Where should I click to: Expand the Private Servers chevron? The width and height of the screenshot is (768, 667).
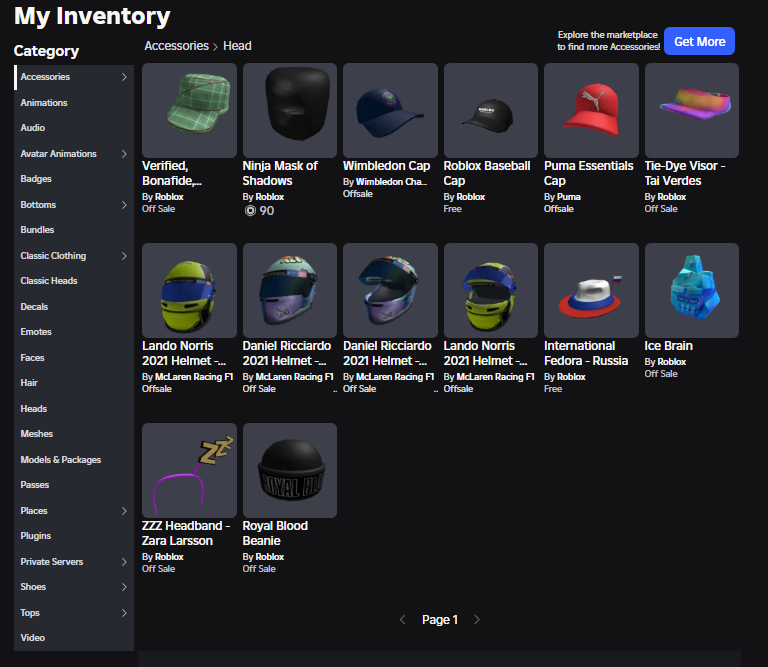coord(124,562)
